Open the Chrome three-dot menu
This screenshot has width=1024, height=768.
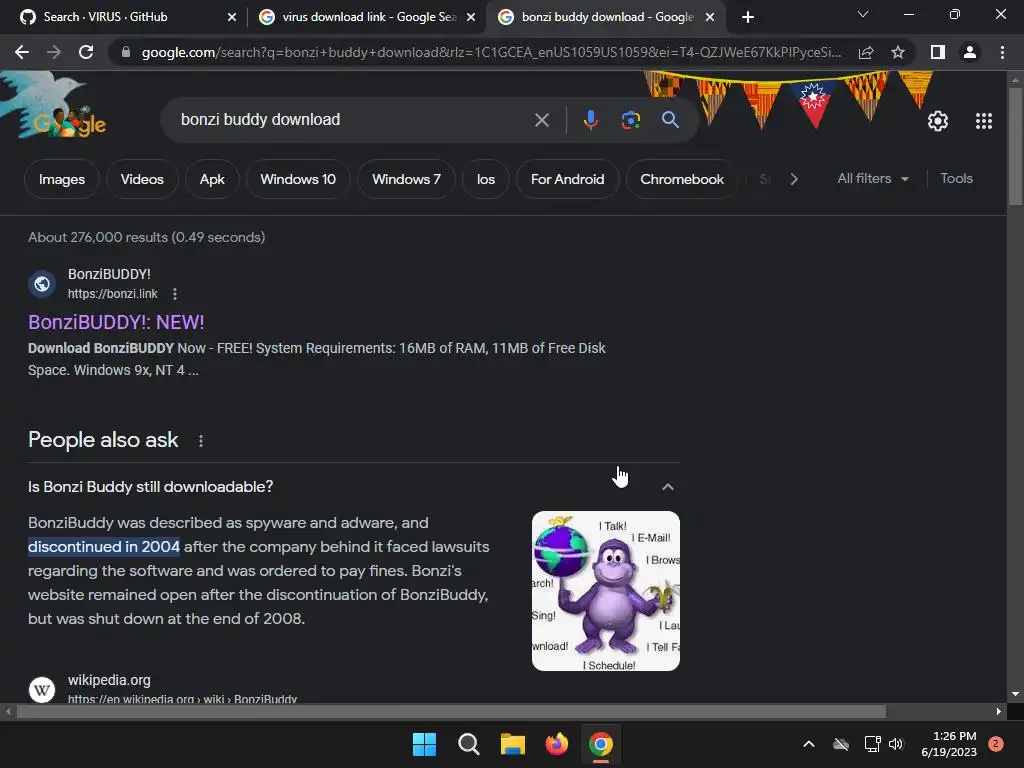pos(1002,52)
